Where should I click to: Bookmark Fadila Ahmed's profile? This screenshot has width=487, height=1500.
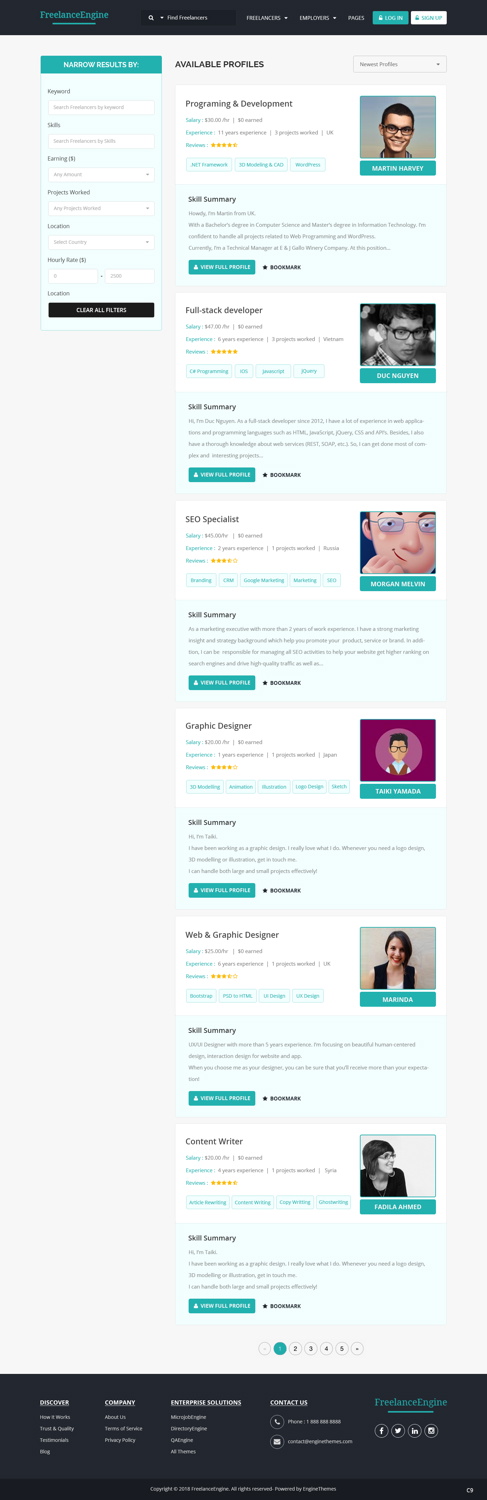[281, 1306]
